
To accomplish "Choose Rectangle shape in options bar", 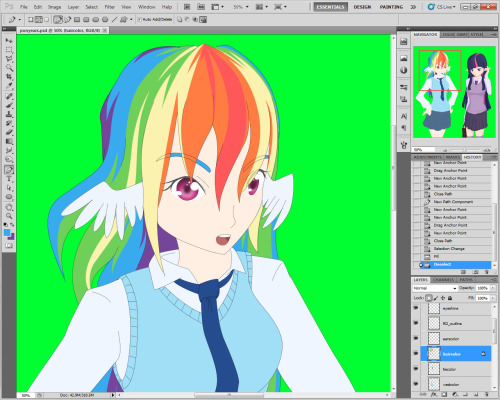I will click(x=77, y=20).
